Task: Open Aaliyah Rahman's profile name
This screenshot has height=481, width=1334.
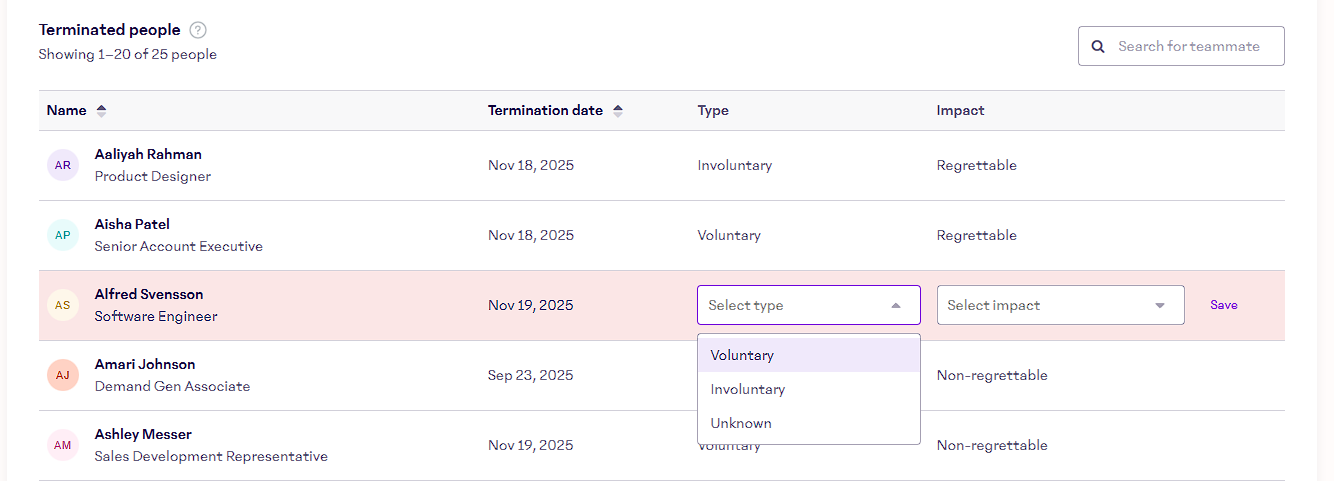Action: (148, 154)
